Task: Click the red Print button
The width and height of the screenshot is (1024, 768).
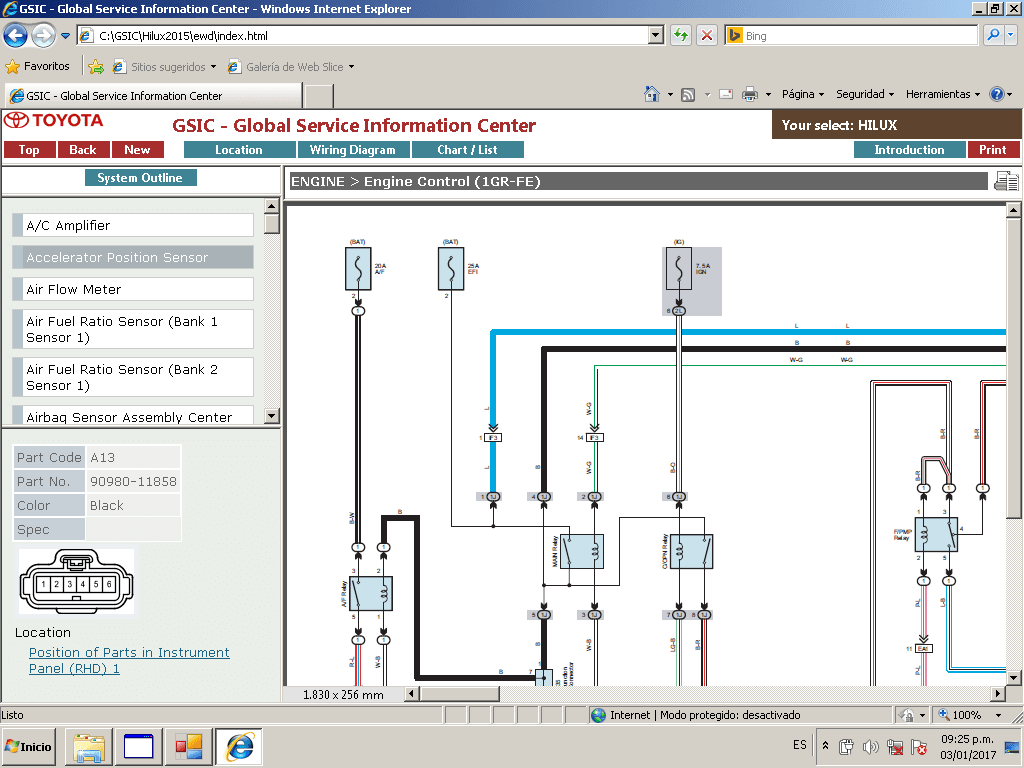Action: coord(993,150)
